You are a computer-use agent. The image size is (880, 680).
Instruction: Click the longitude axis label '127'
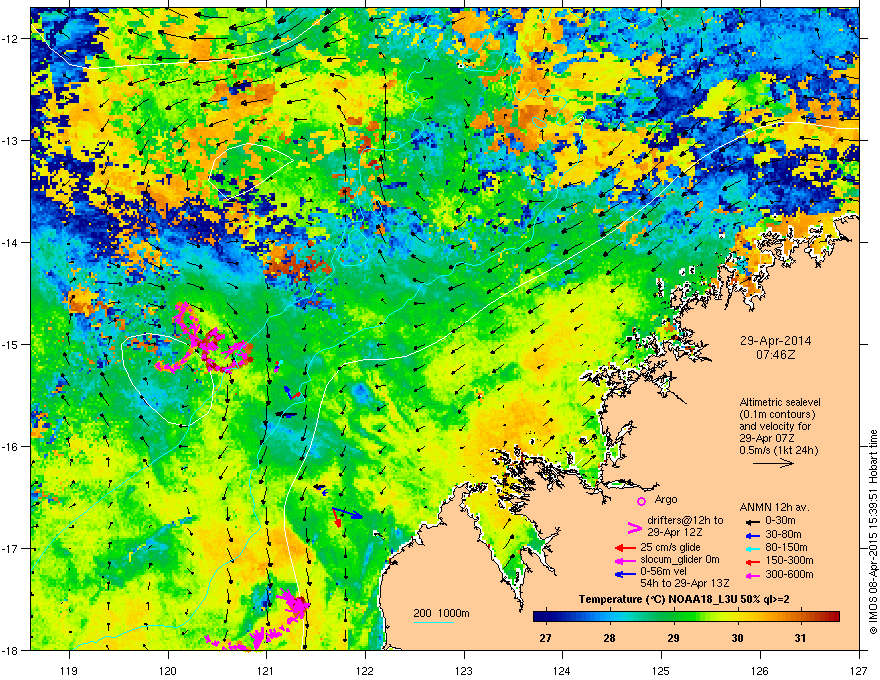(x=859, y=670)
